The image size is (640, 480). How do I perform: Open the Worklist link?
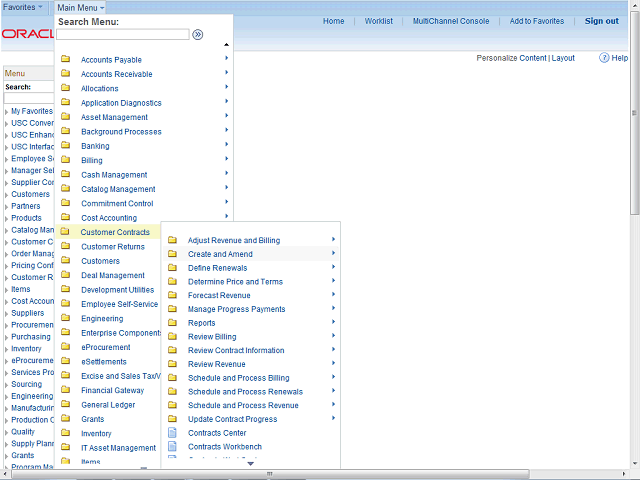click(378, 21)
